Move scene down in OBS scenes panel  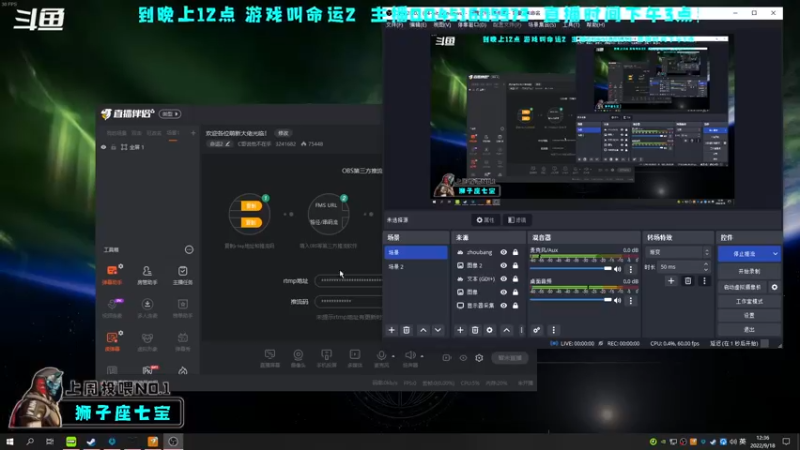[x=438, y=330]
